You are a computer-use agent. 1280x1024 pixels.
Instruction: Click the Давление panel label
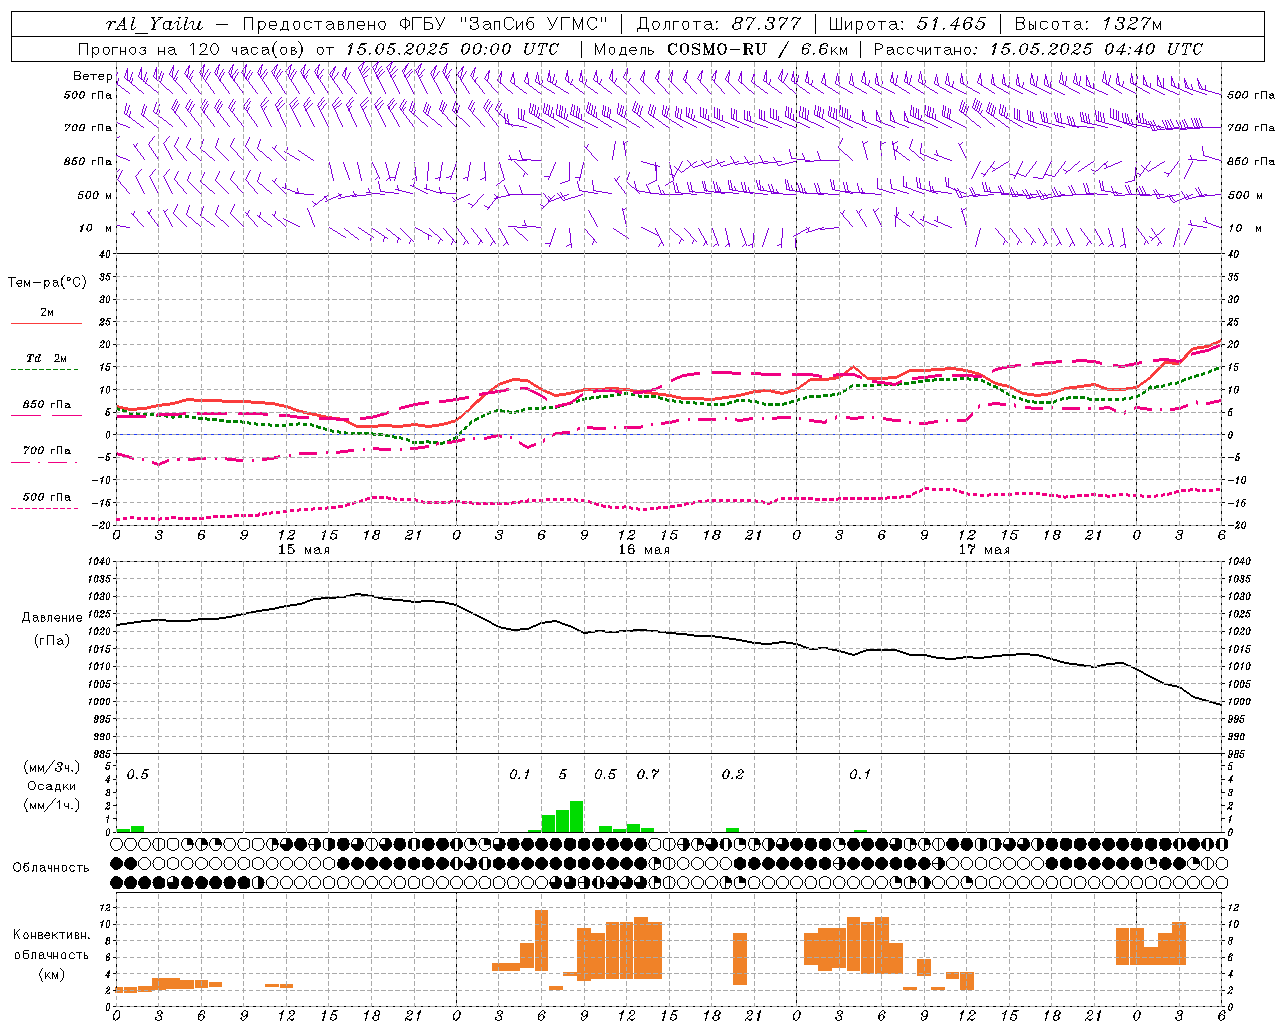[52, 618]
